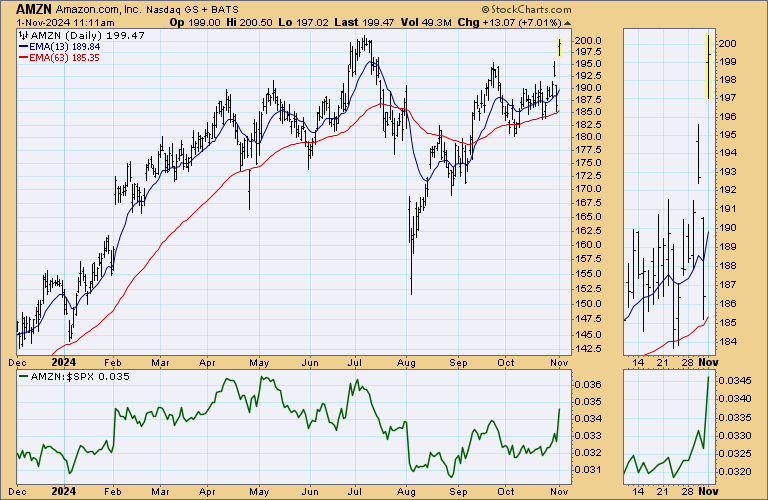Click the 0.036 ratio axis label

point(588,384)
